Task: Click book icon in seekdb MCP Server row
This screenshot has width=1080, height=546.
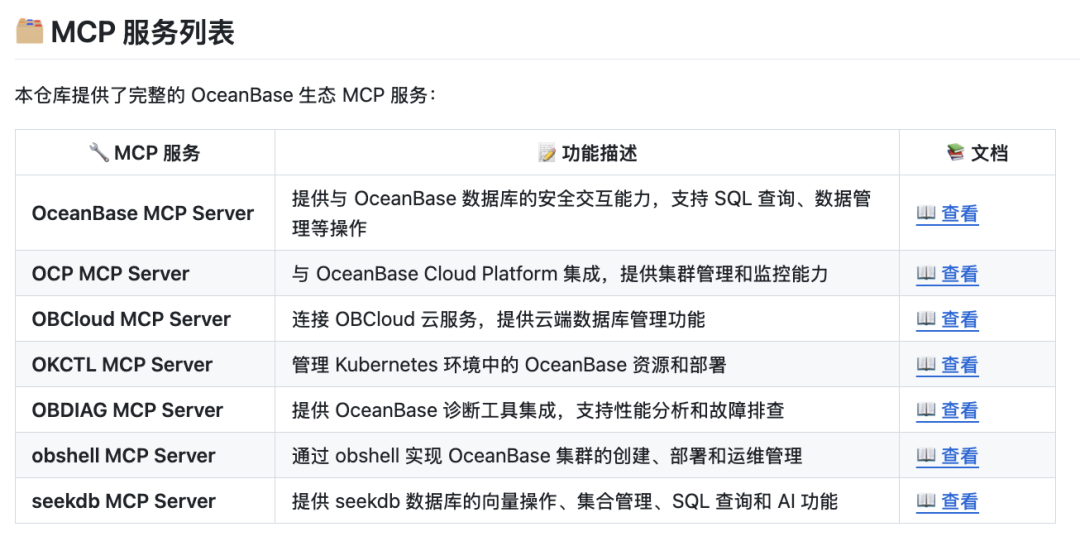Action: click(926, 501)
